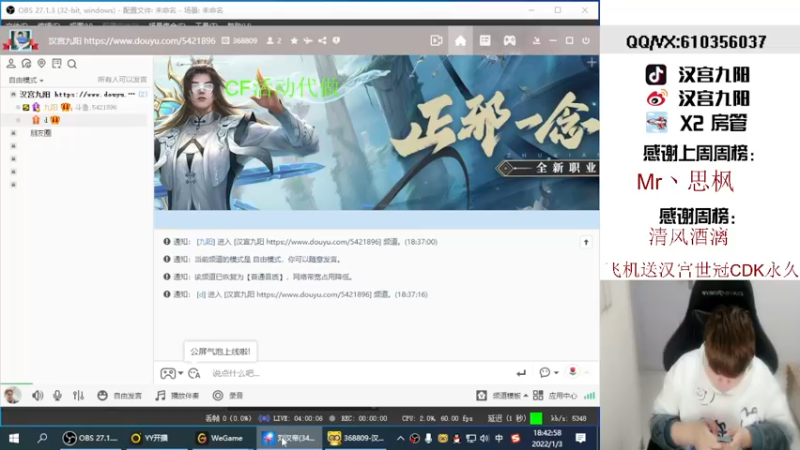Click the 中 input method indicator
The image size is (800, 450).
click(x=499, y=438)
